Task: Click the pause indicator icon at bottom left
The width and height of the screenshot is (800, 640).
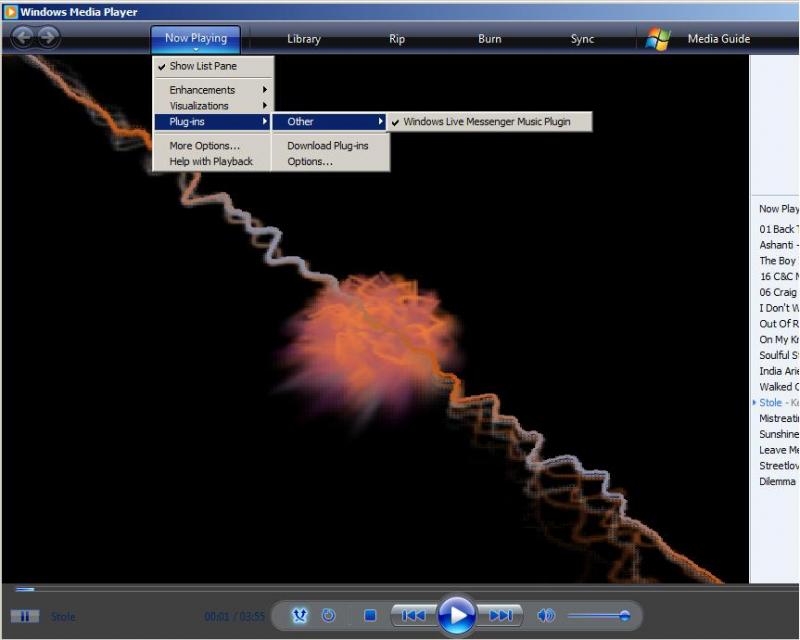Action: pyautogui.click(x=24, y=617)
